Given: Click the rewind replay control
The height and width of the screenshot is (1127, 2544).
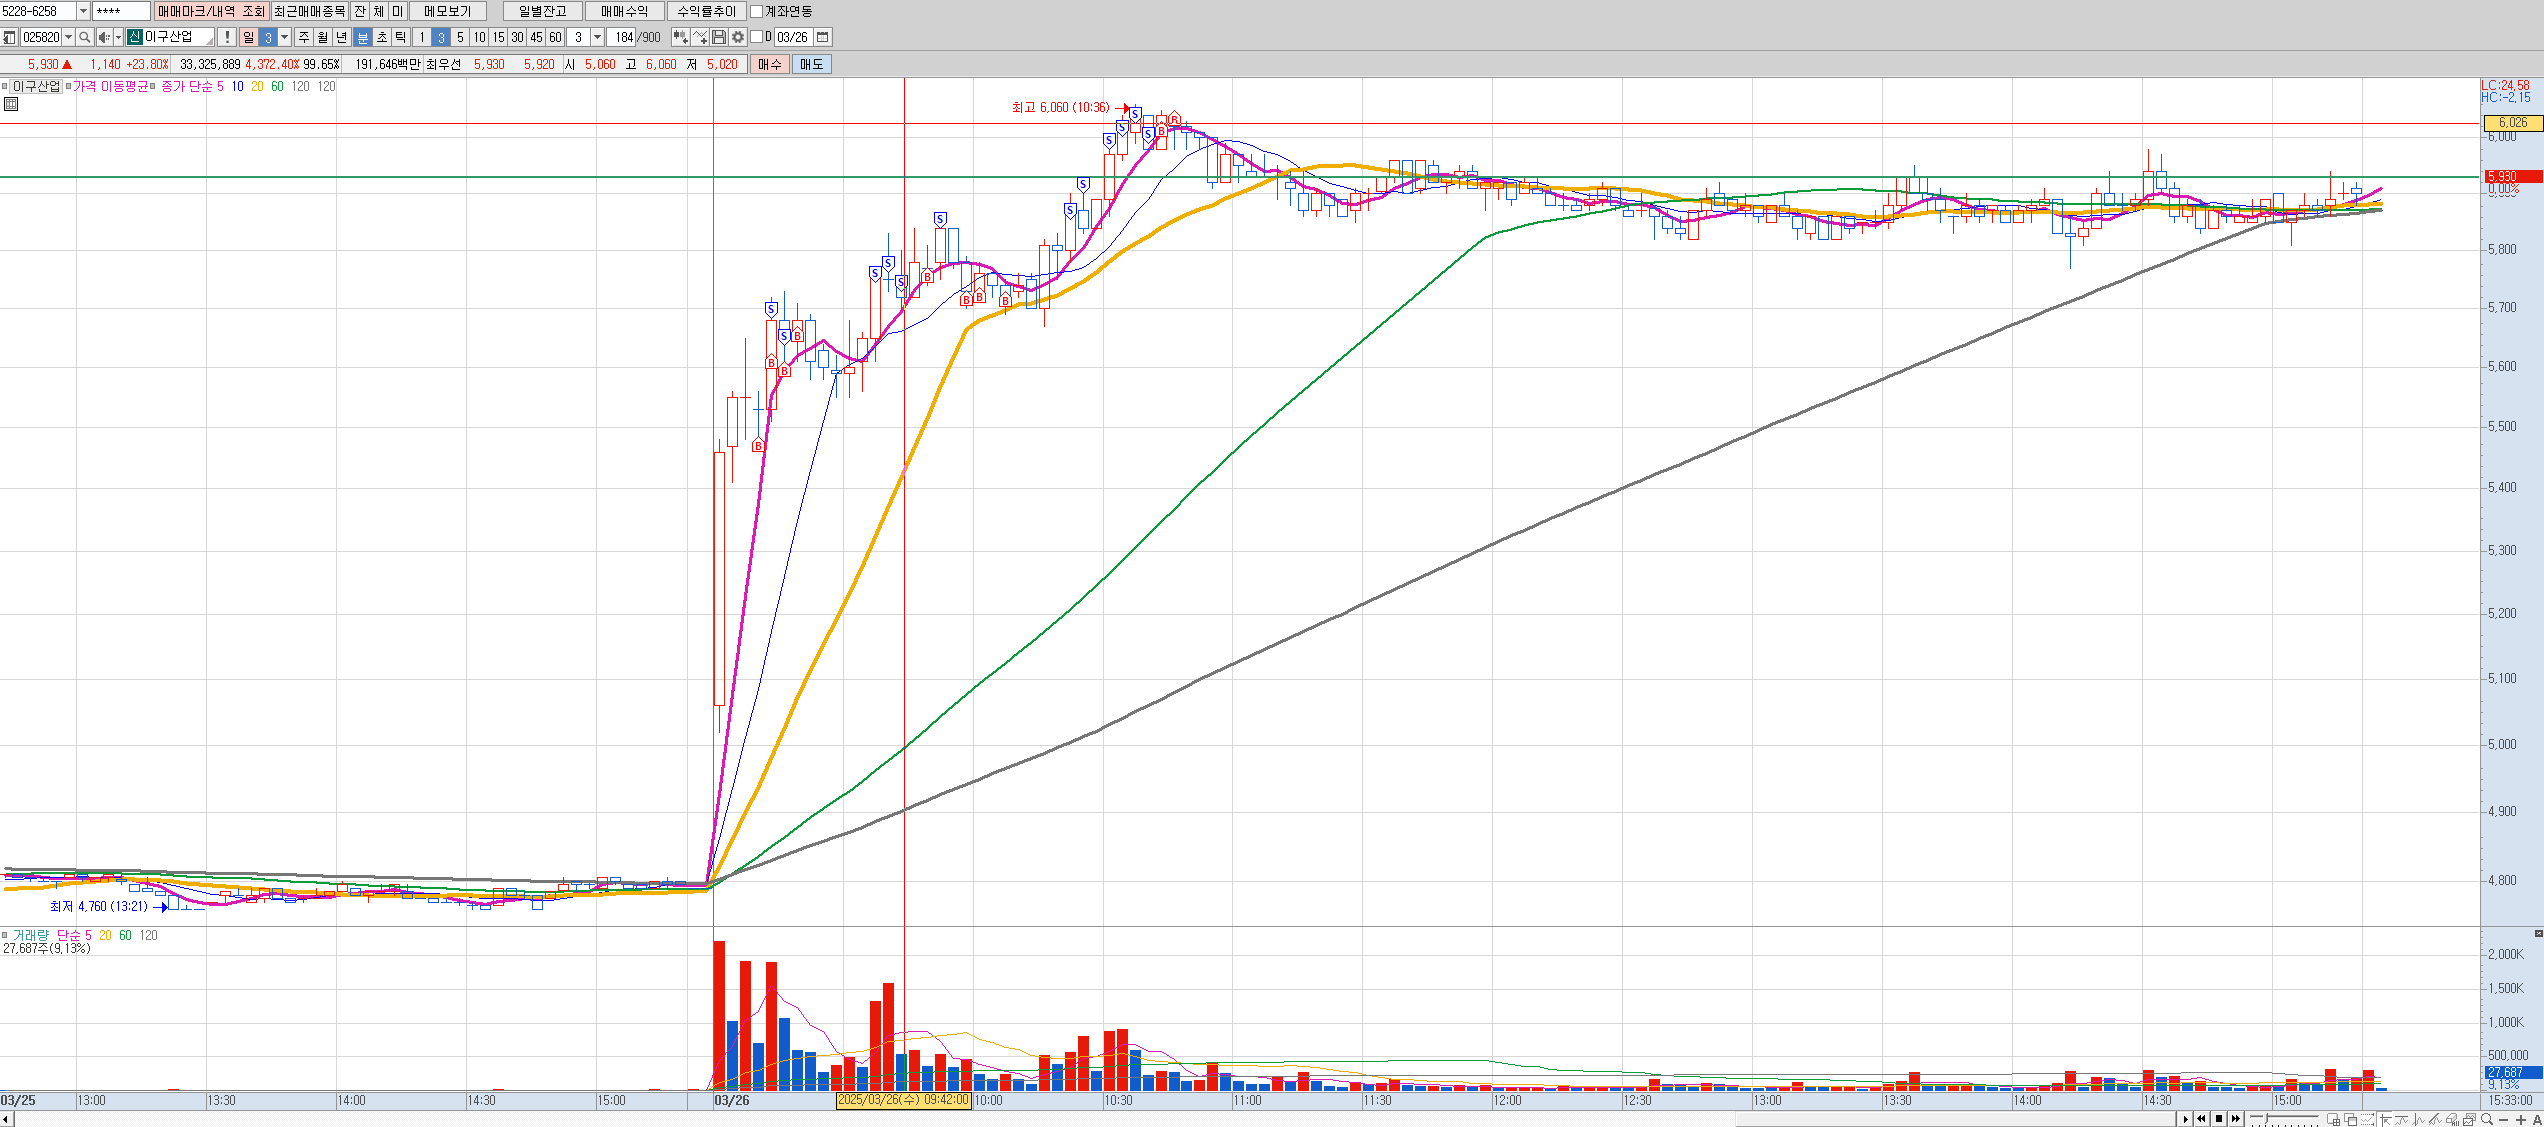Looking at the screenshot, I should point(2201,1119).
